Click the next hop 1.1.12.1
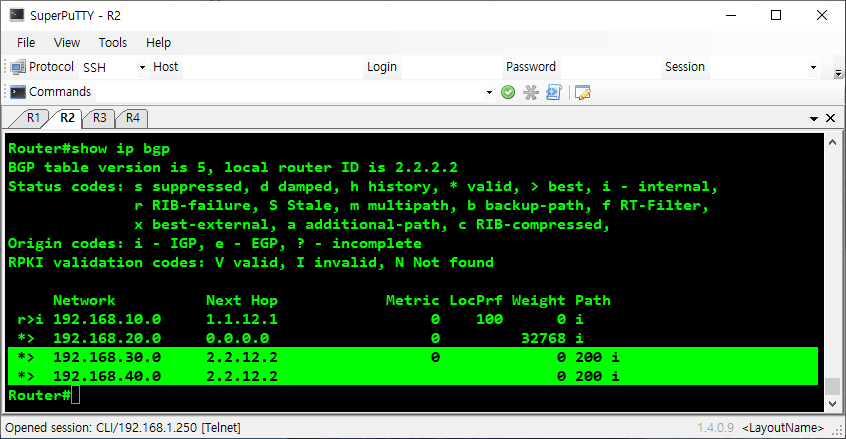The height and width of the screenshot is (439, 846). pyautogui.click(x=242, y=319)
